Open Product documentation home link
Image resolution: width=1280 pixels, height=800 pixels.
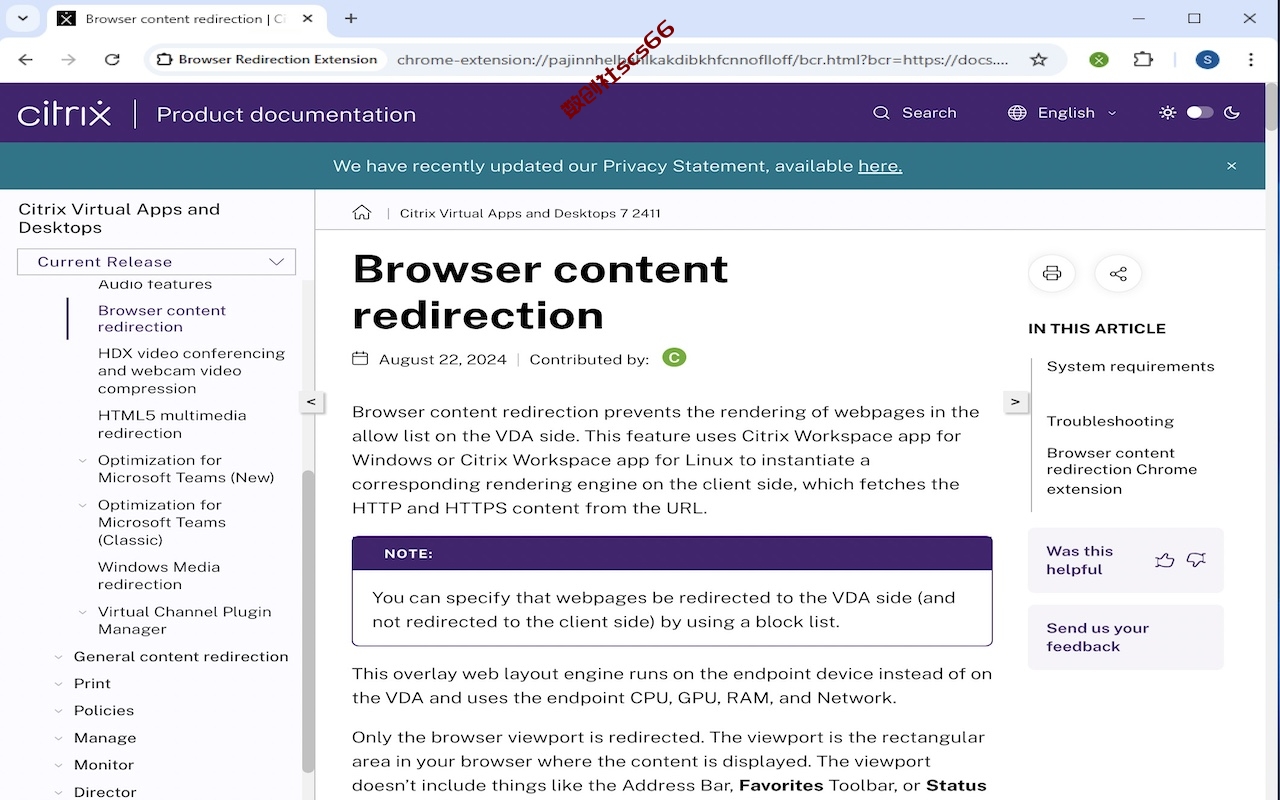pyautogui.click(x=286, y=114)
